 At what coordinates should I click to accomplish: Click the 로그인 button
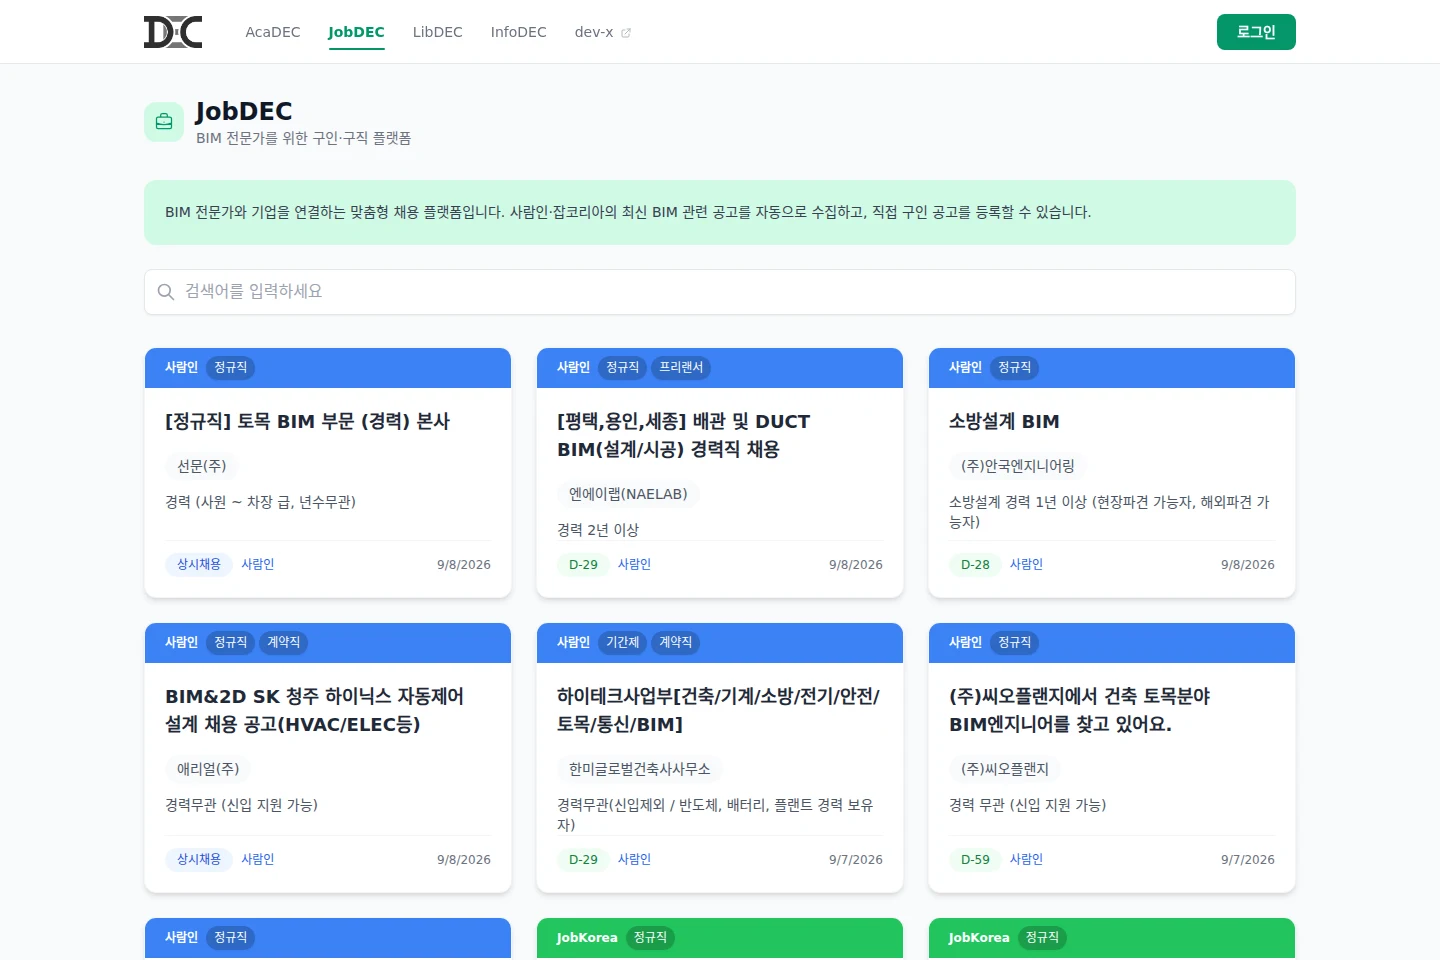point(1256,32)
